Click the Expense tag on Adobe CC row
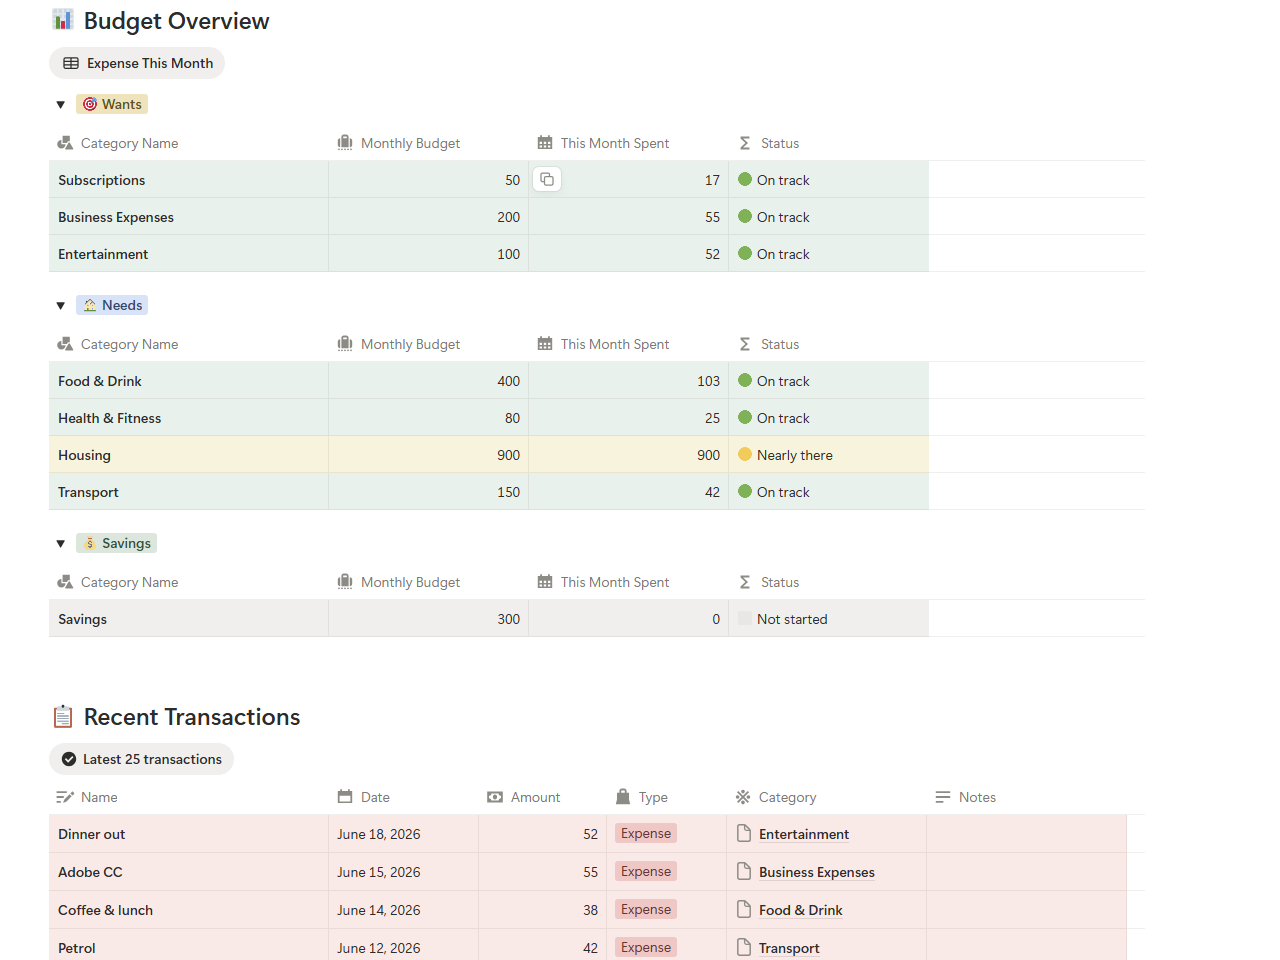 point(646,871)
